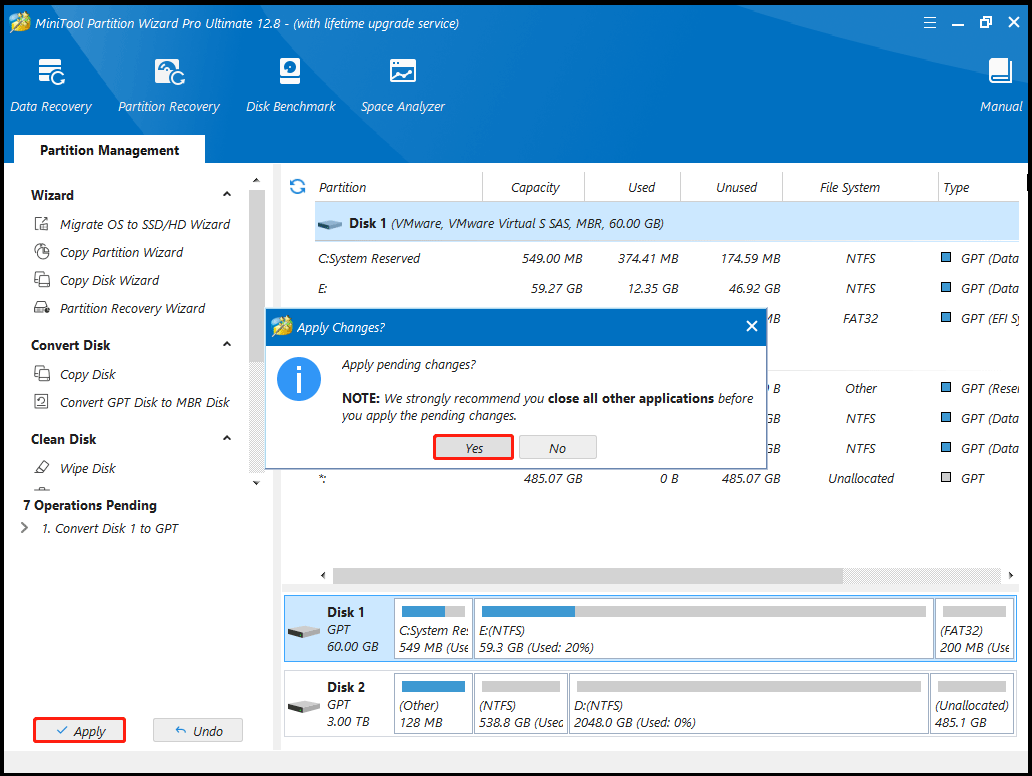
Task: Collapse the Clean Disk section
Action: 226,438
